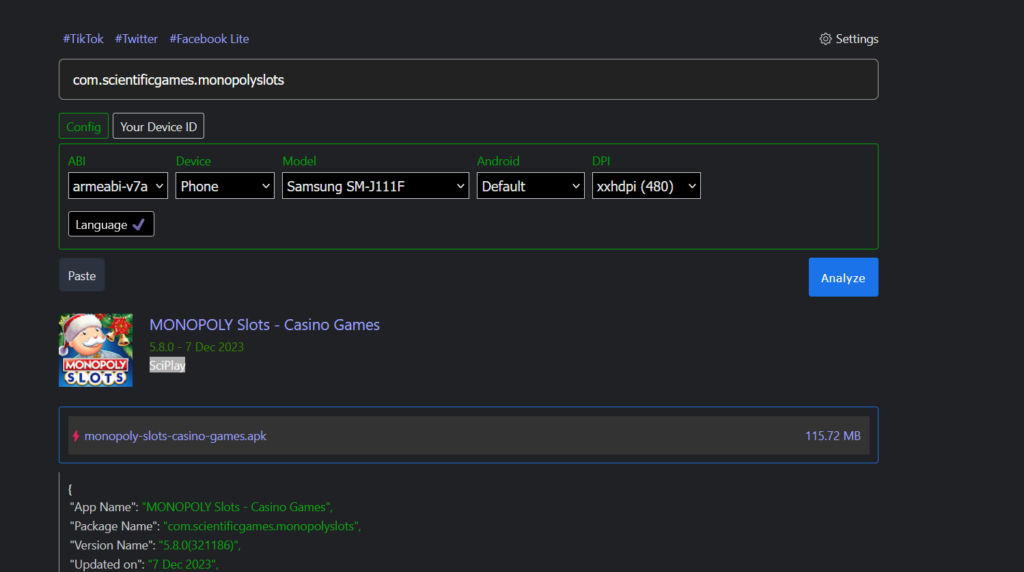Open the Device Phone dropdown
The width and height of the screenshot is (1024, 572).
pos(225,186)
